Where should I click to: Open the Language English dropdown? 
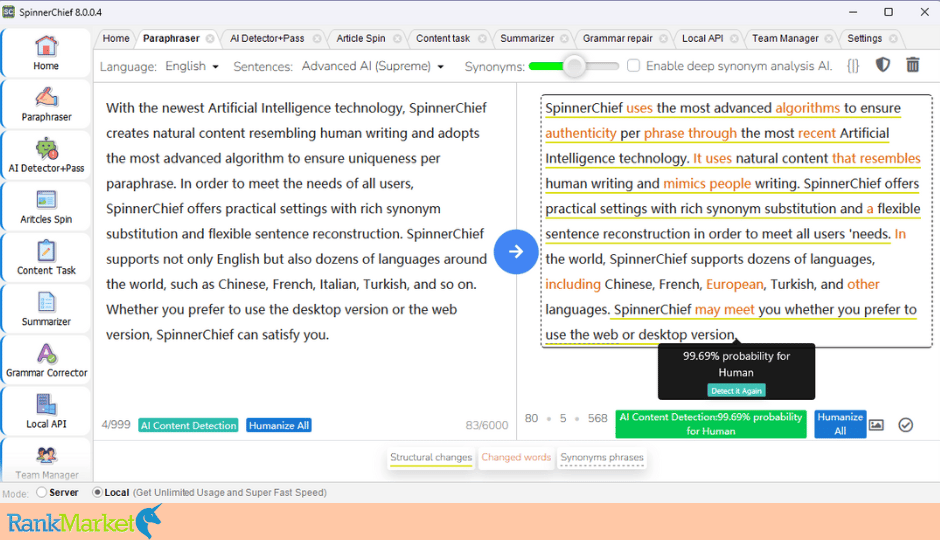pyautogui.click(x=192, y=66)
